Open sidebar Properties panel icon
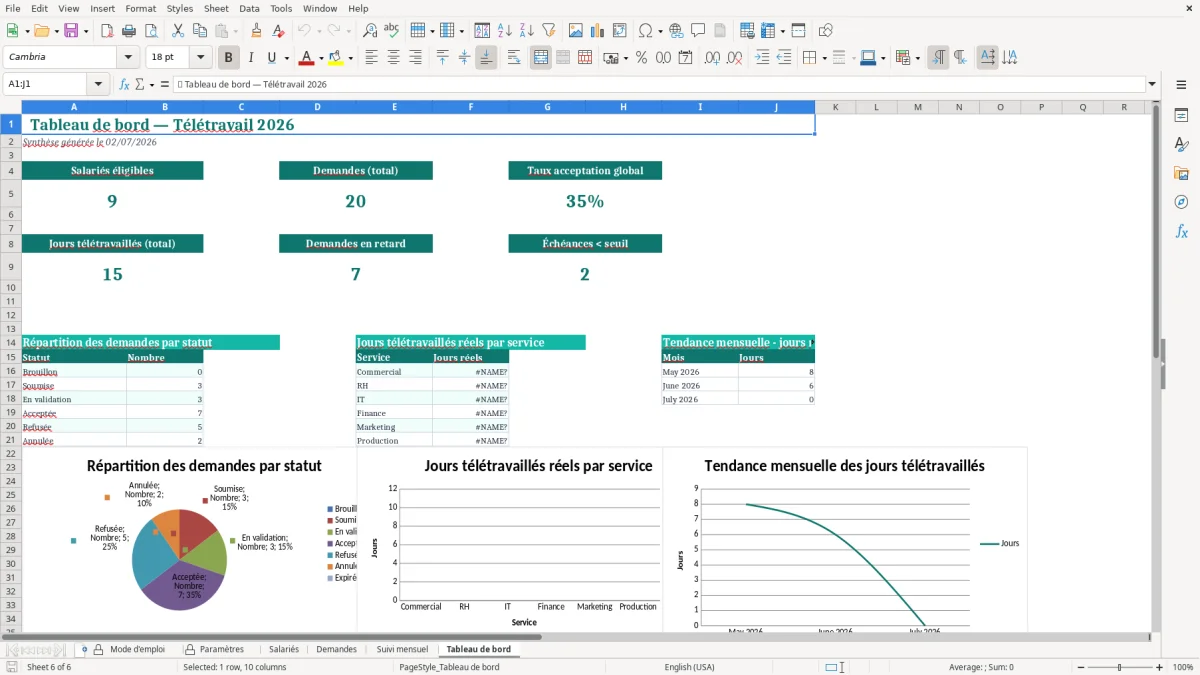 pos(1181,116)
